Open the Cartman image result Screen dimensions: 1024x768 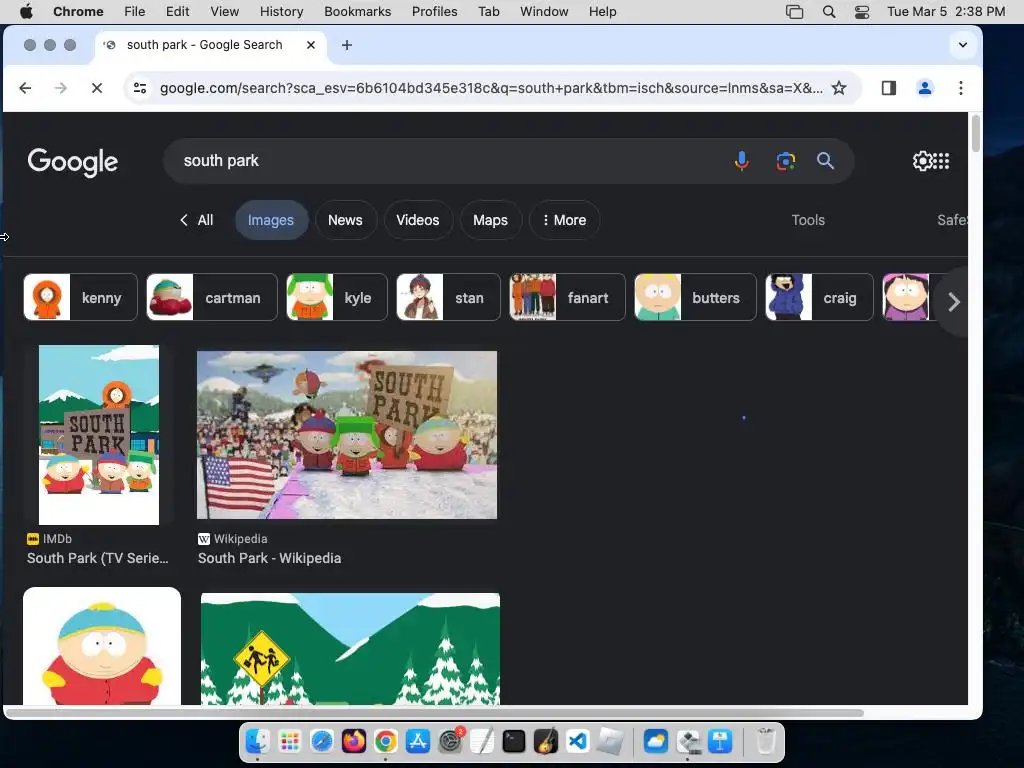[x=102, y=646]
